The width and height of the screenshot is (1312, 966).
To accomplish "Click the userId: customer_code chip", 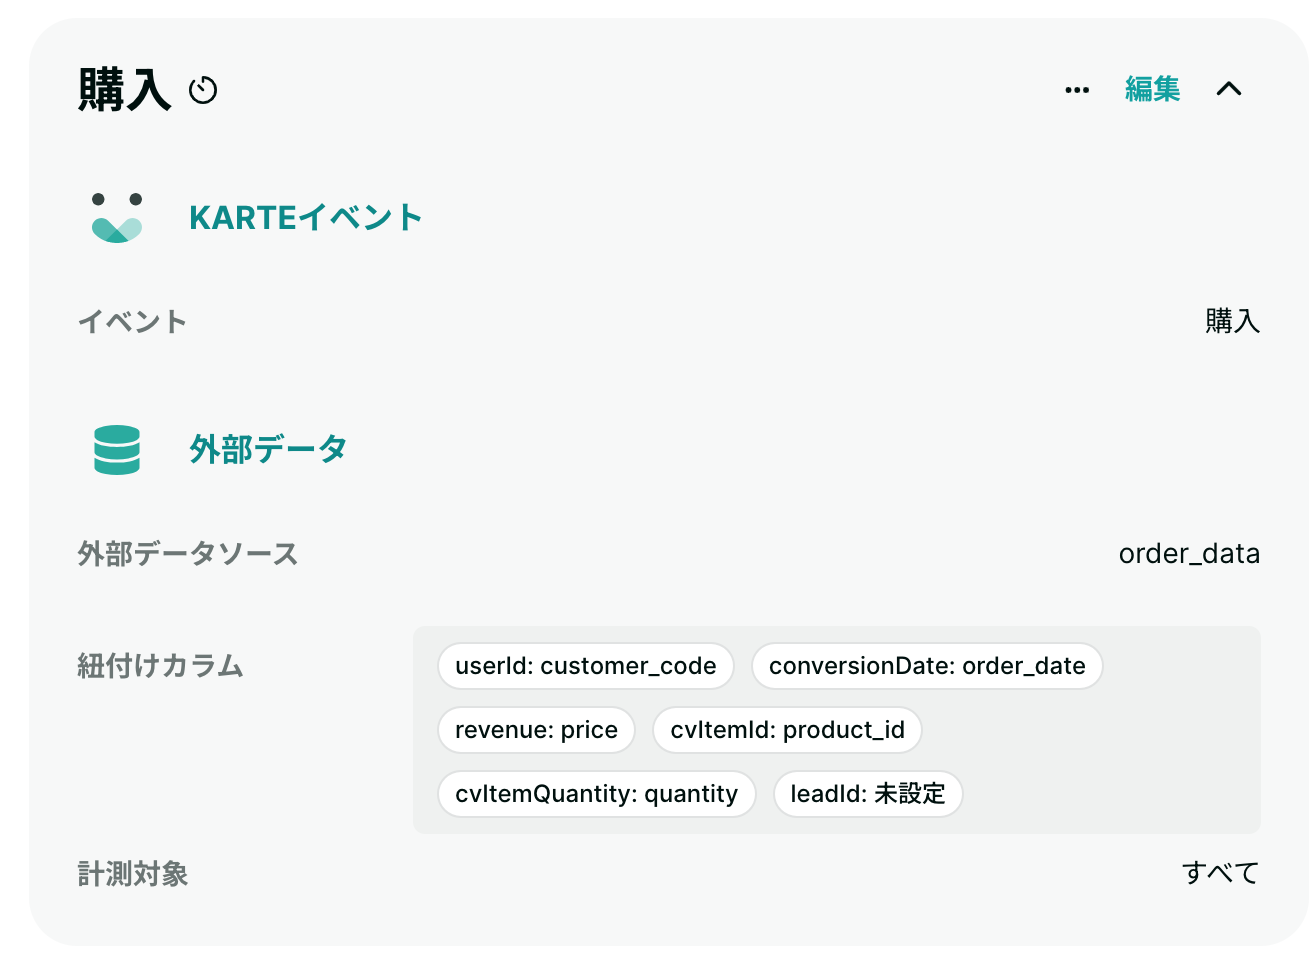I will coord(586,666).
